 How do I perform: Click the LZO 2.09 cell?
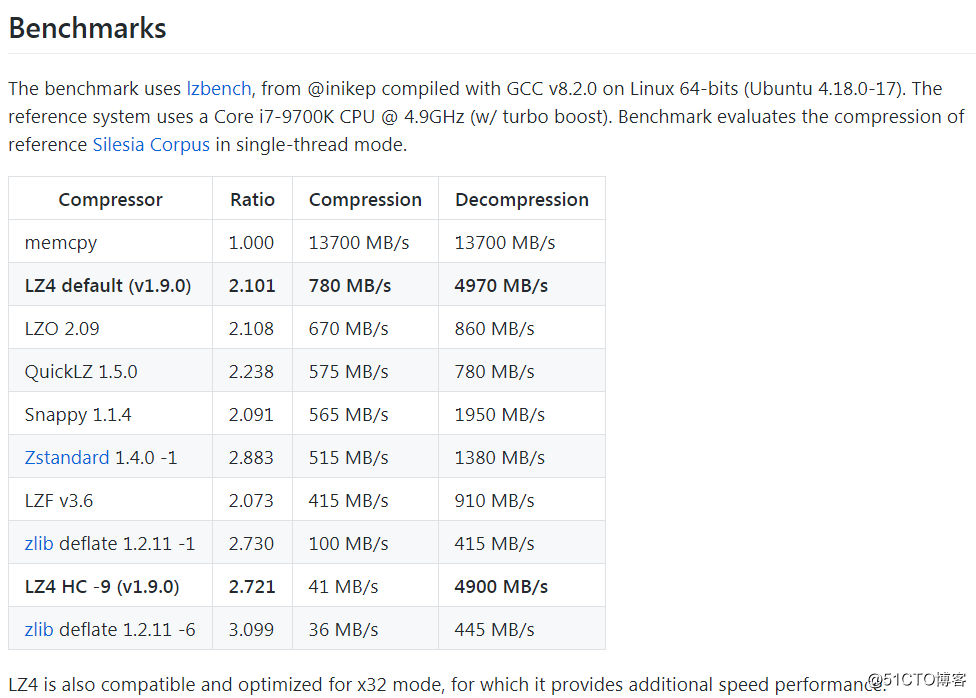[110, 328]
